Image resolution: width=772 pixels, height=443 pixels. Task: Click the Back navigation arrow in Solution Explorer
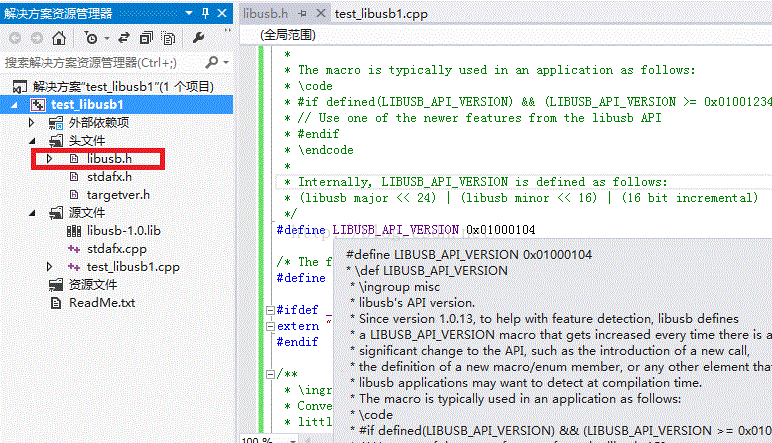click(x=15, y=38)
